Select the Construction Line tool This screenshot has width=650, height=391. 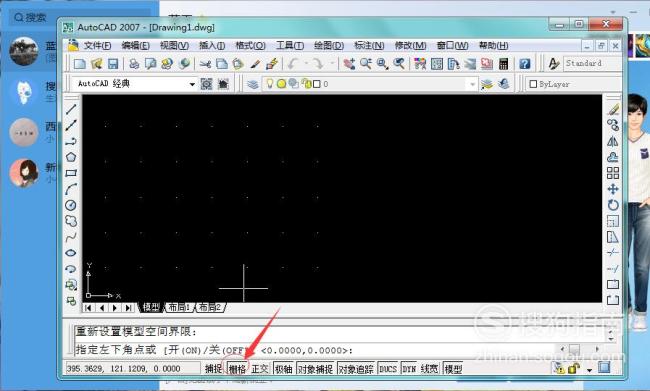[71, 125]
